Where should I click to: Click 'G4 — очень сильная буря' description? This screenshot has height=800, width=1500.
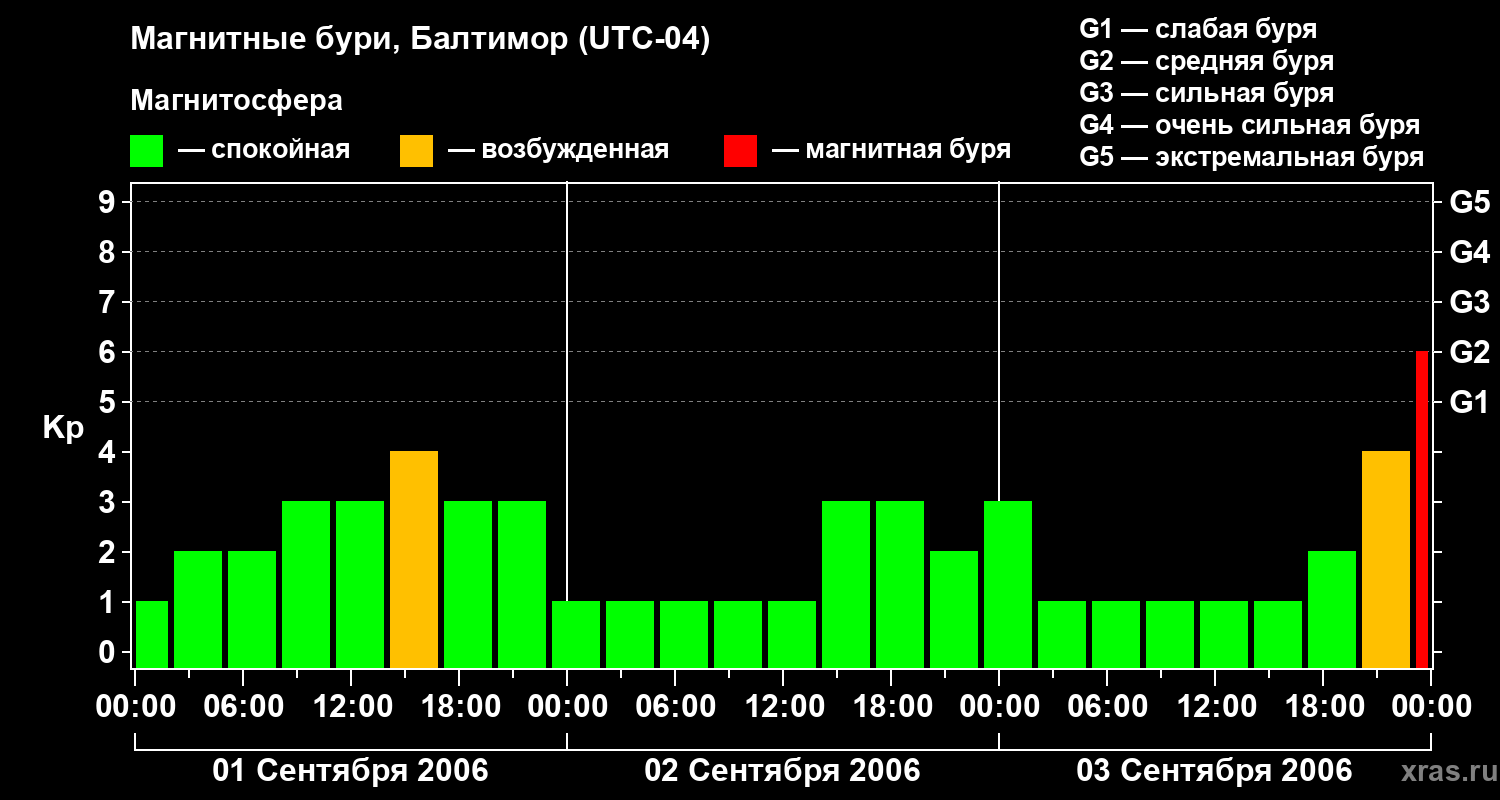click(1250, 125)
